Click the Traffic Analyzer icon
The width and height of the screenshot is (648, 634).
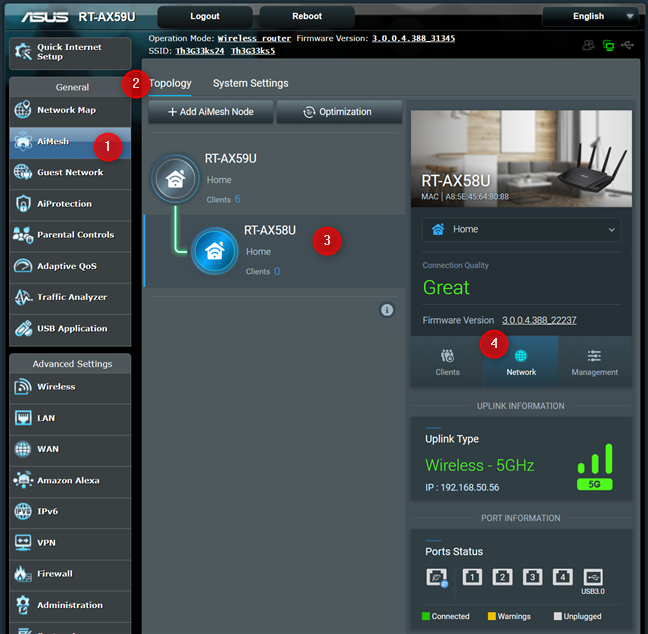click(23, 297)
